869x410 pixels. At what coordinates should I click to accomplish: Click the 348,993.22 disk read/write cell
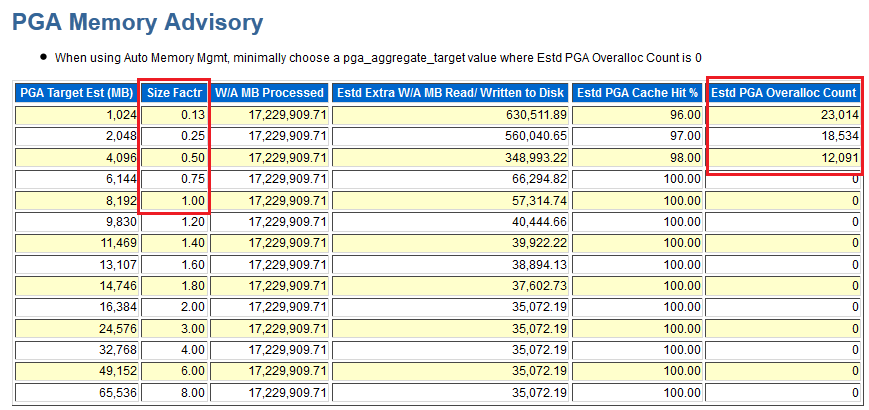450,158
